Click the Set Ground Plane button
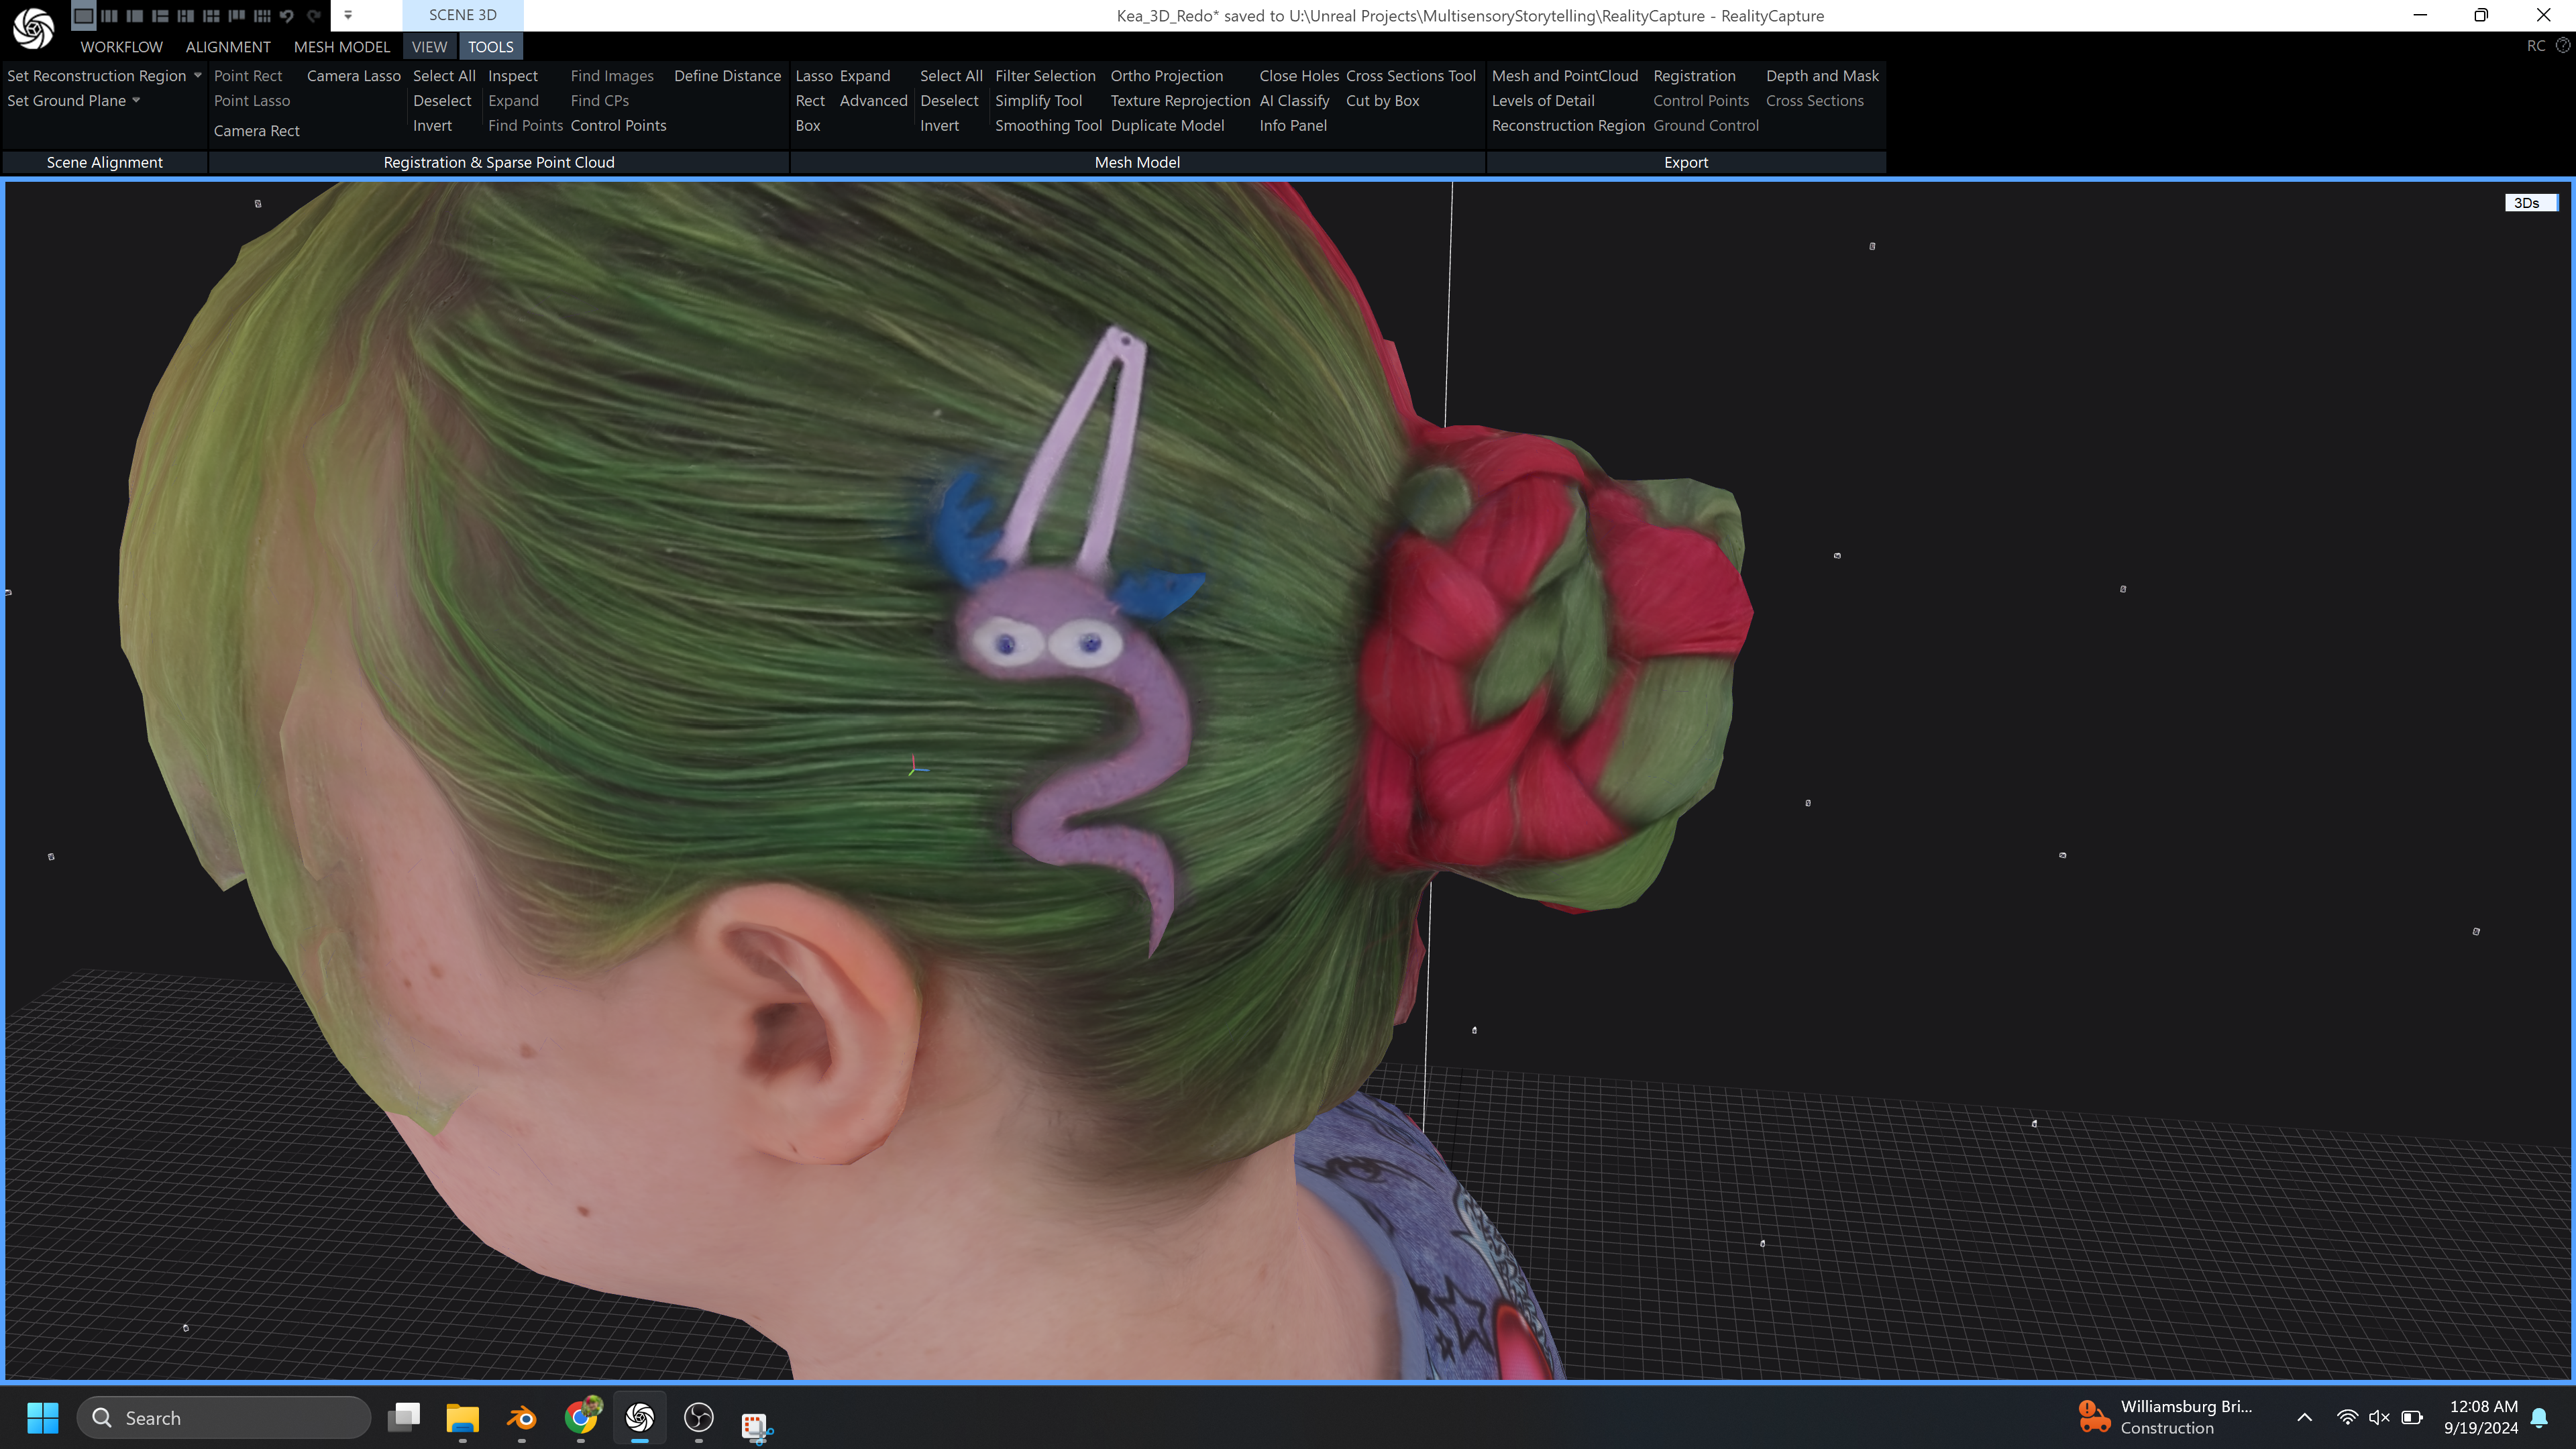This screenshot has width=2576, height=1449. (67, 101)
